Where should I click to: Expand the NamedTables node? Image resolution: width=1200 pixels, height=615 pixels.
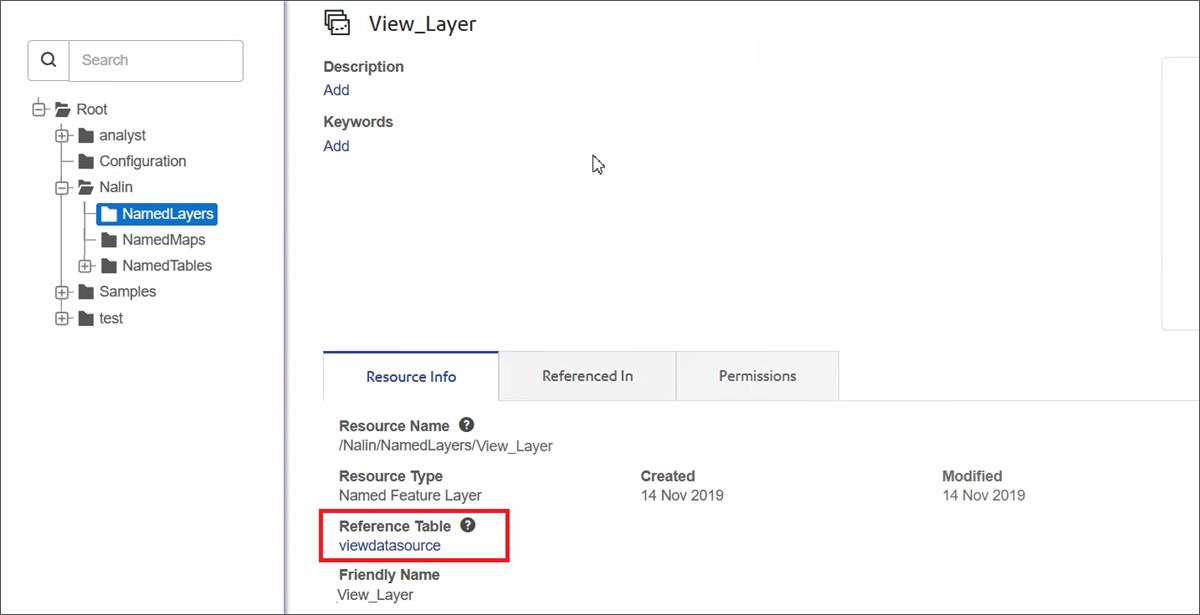pyautogui.click(x=84, y=265)
